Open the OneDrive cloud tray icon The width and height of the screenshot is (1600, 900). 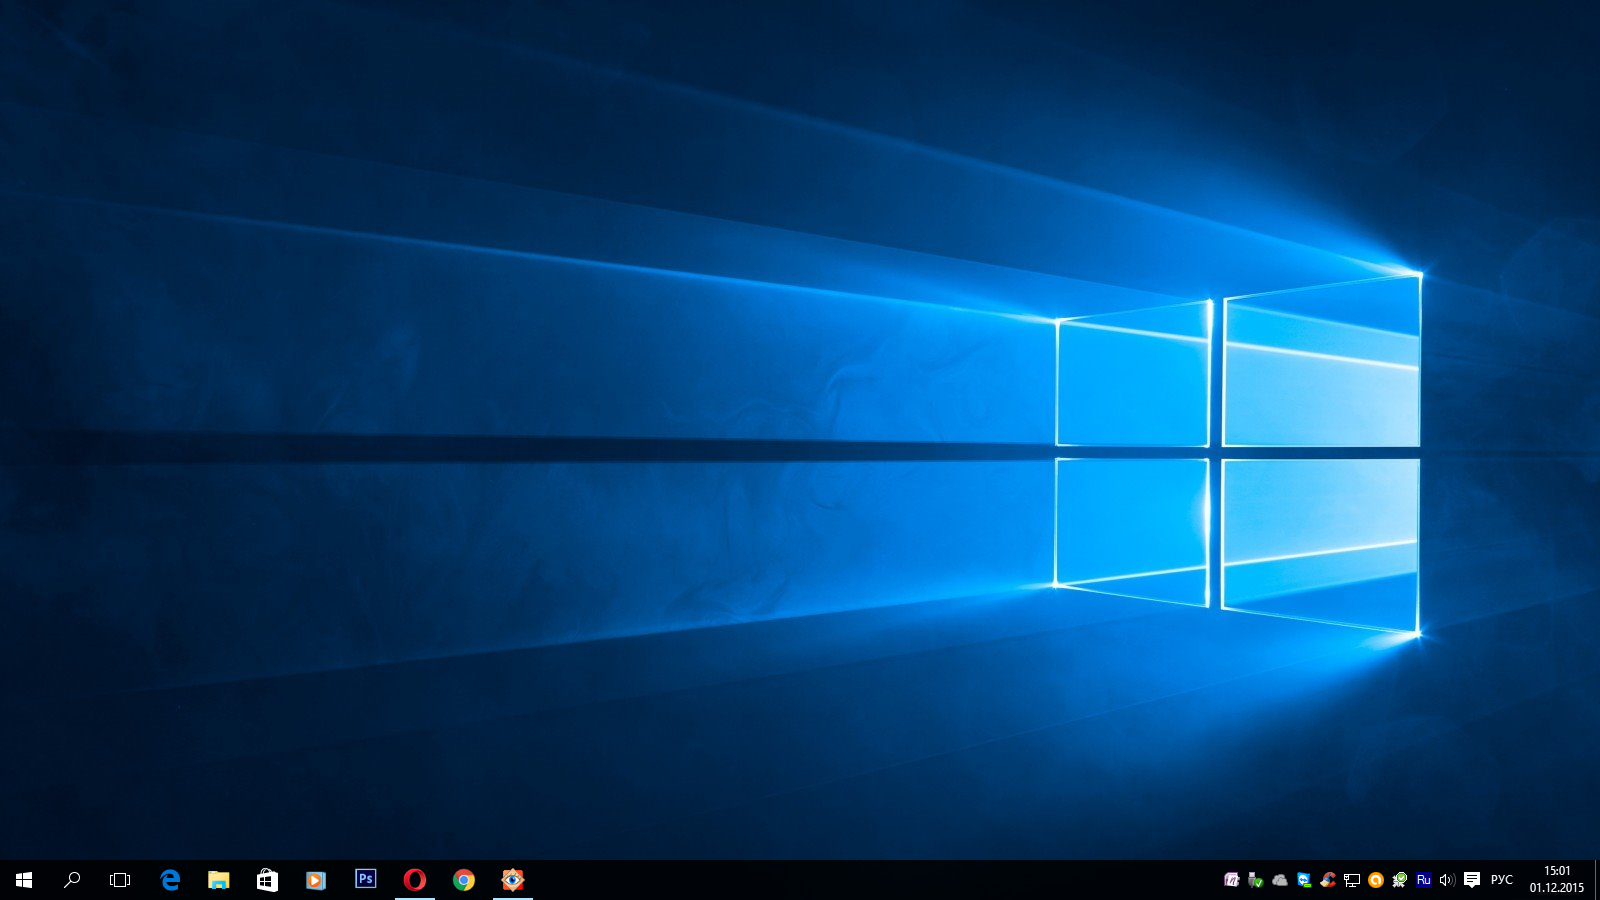[1280, 880]
